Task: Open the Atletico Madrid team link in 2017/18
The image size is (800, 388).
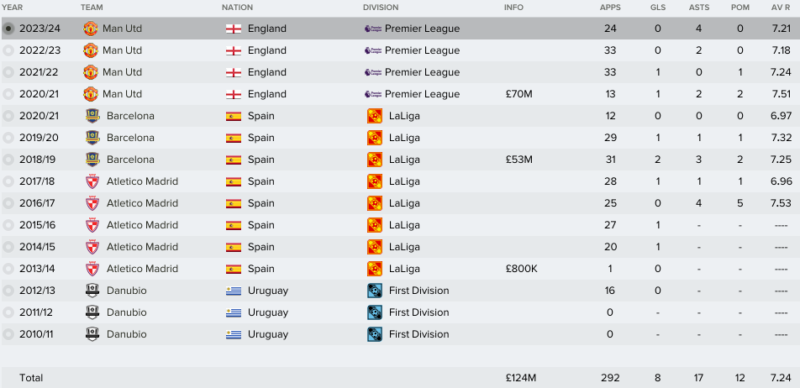Action: [142, 181]
